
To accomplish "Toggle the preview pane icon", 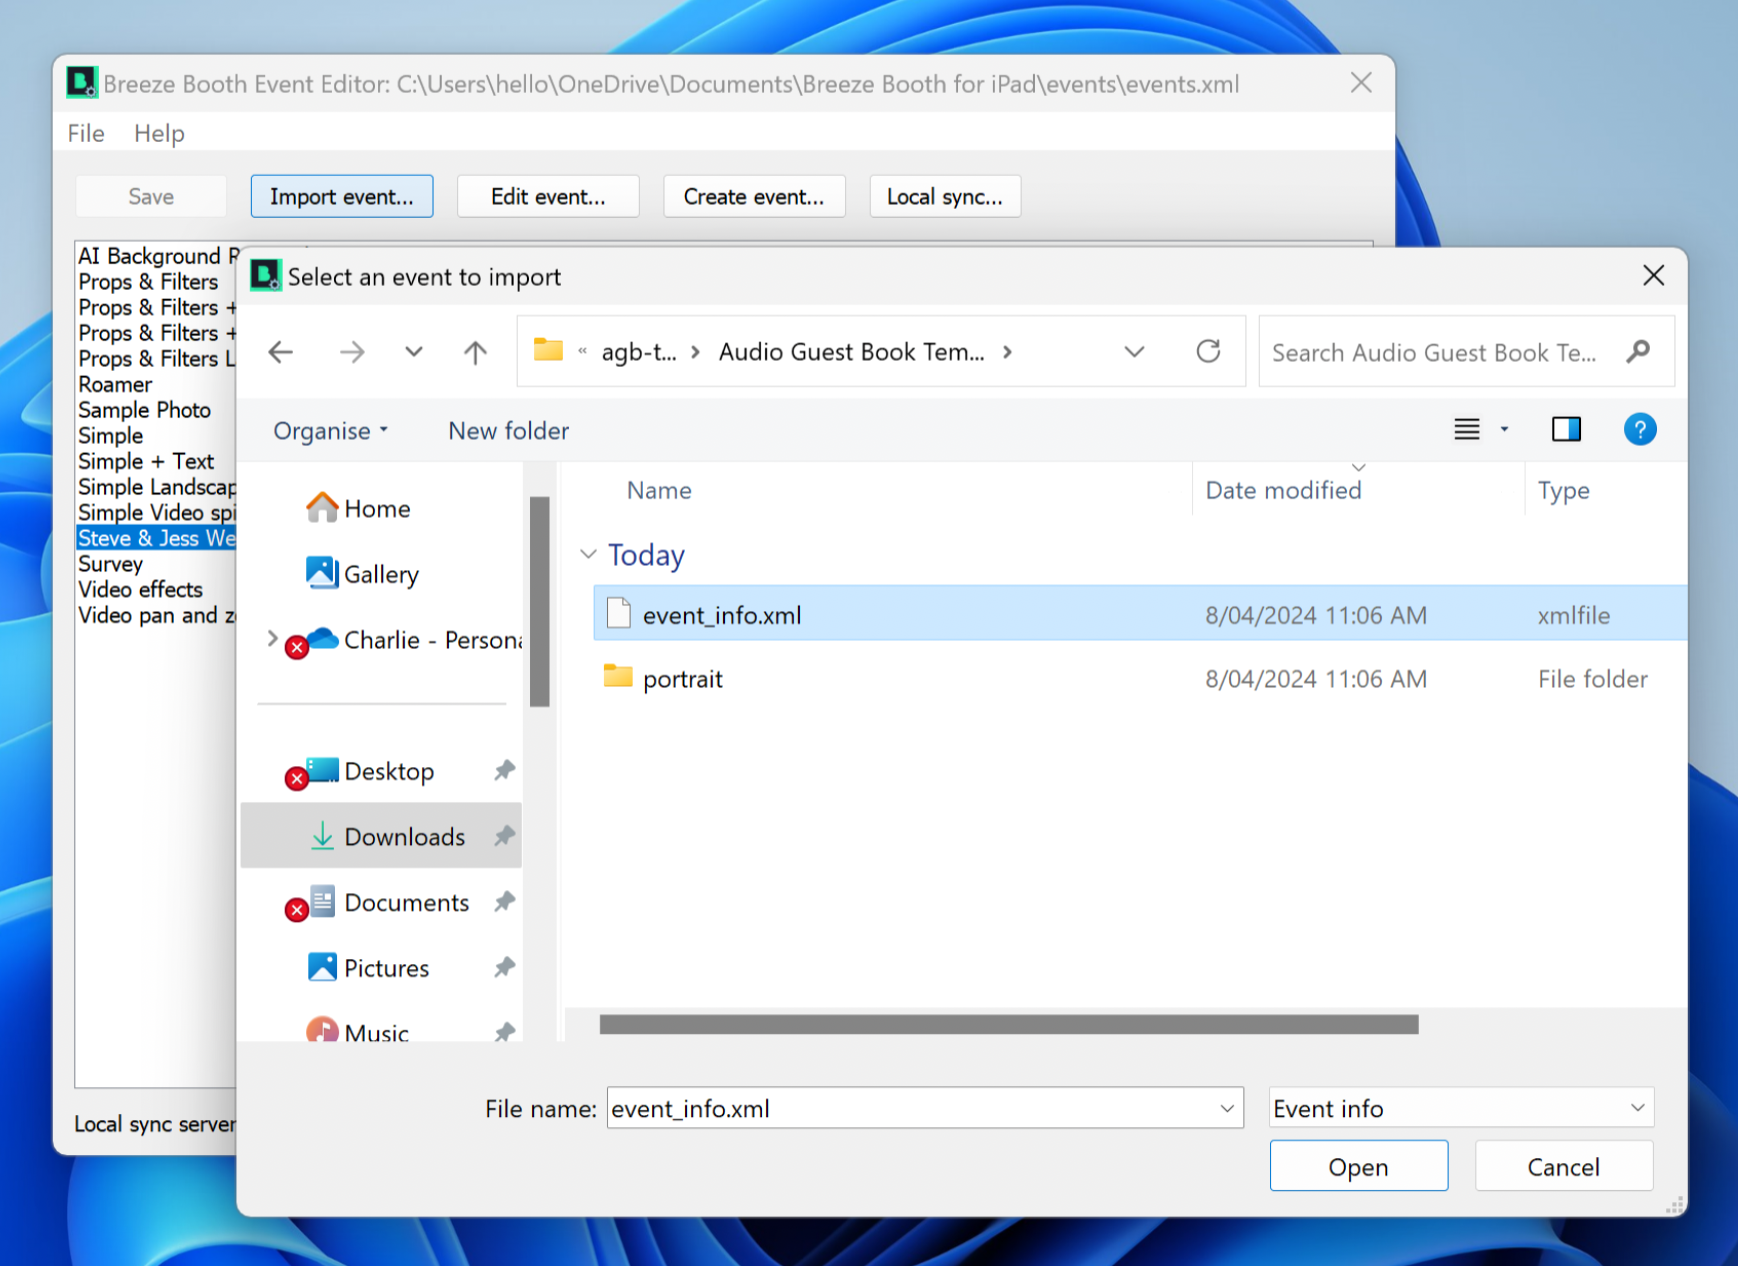I will (1565, 430).
